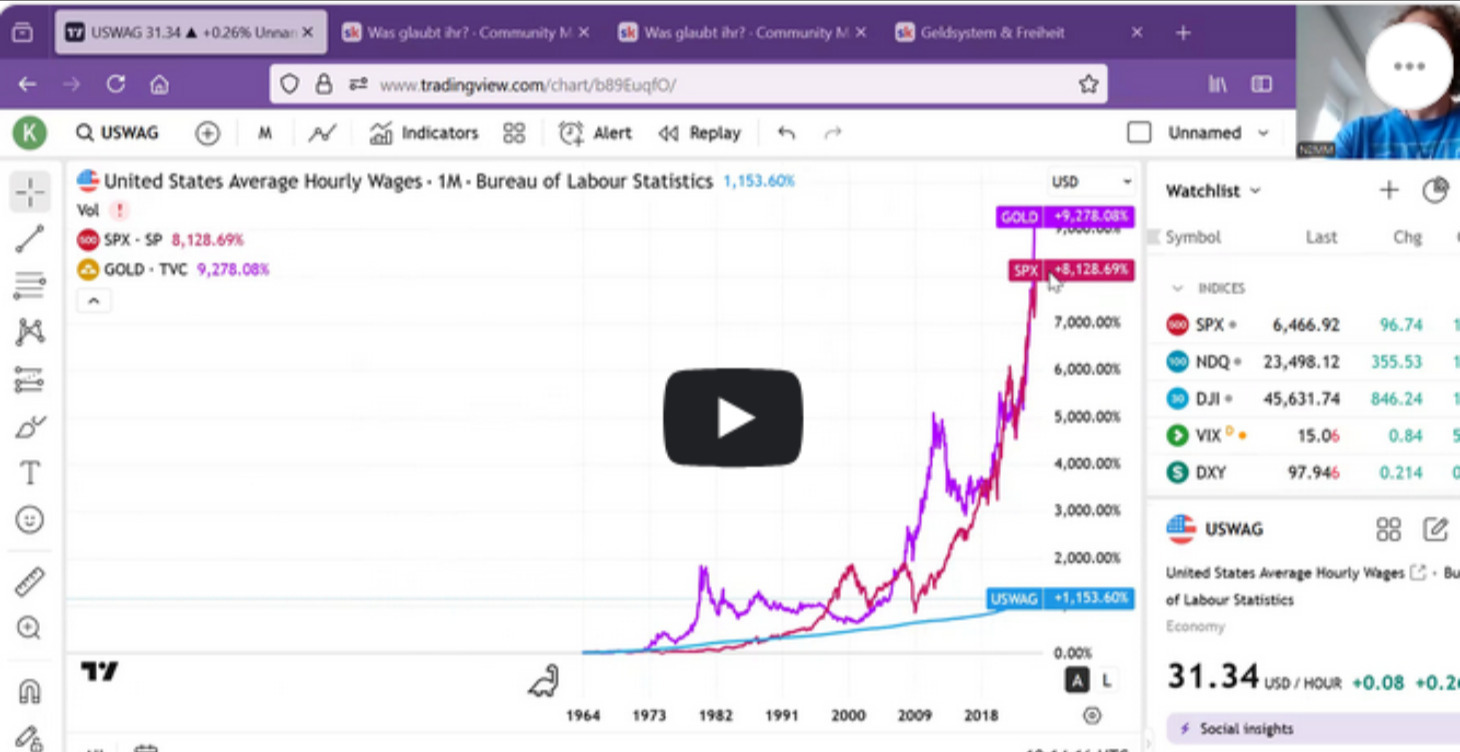Open the Indicators dialog

[x=424, y=133]
